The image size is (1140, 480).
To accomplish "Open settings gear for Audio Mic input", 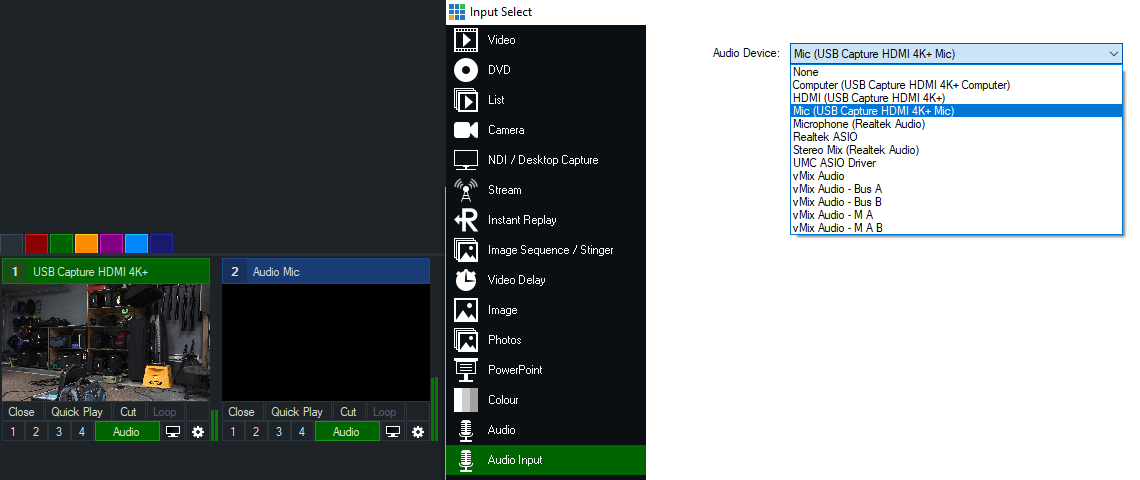I will 417,432.
